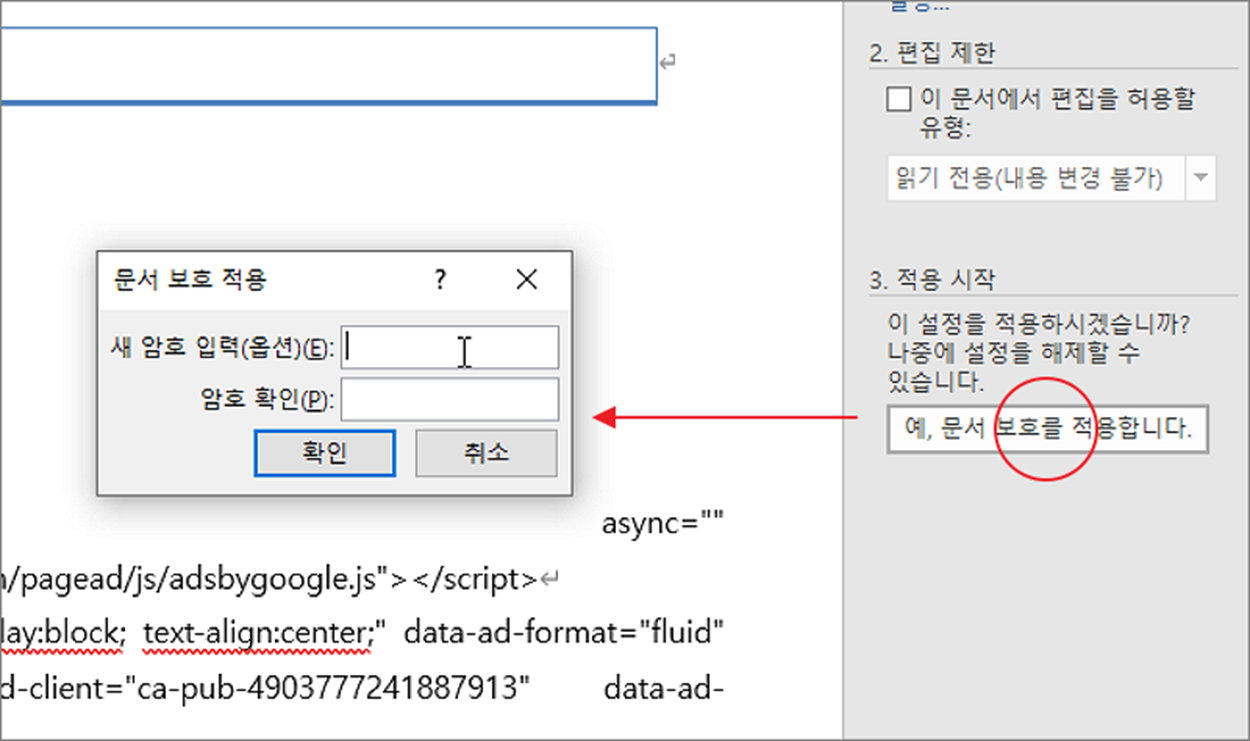Click inside the blue-bordered text box

328,65
